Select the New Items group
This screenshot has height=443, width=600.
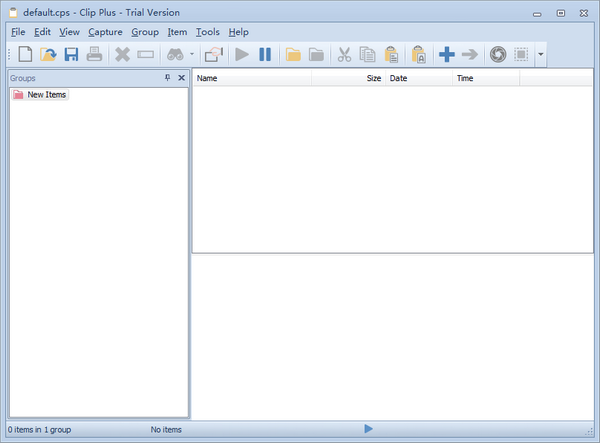pyautogui.click(x=46, y=95)
